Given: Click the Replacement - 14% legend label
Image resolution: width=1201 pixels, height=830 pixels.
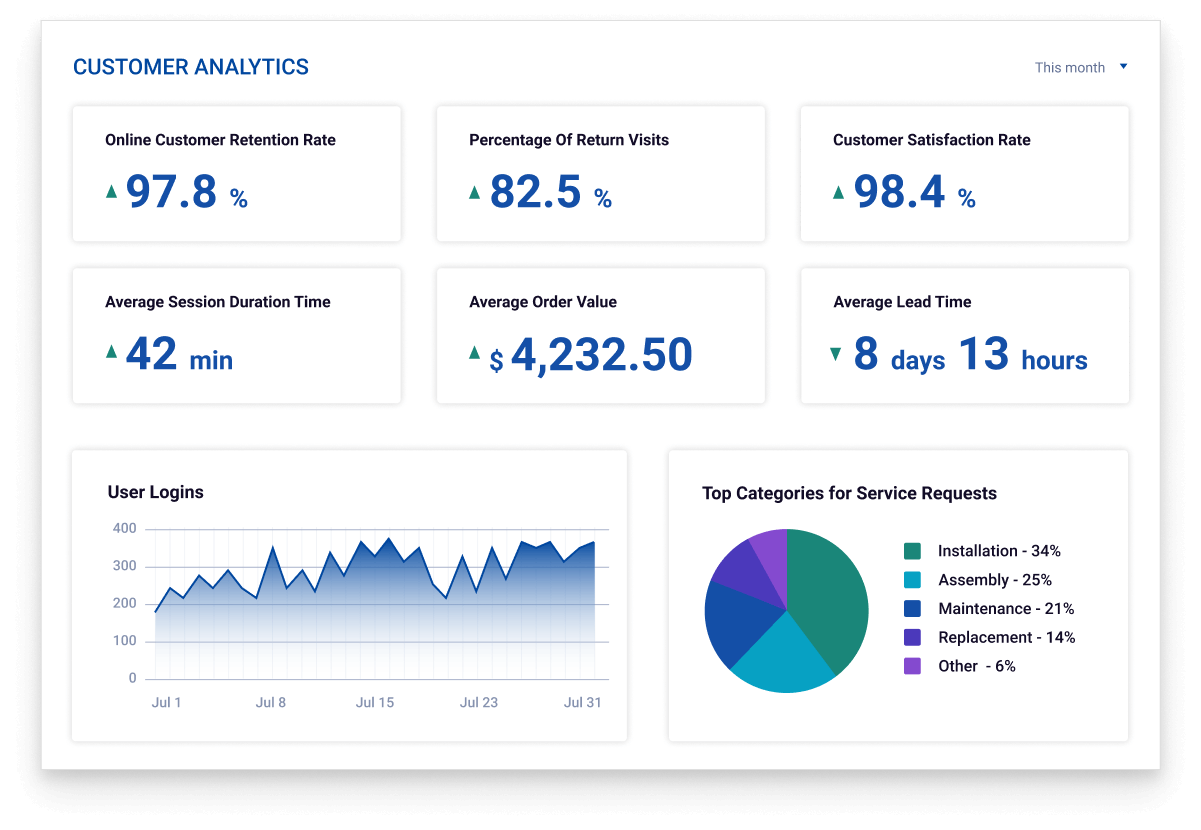Looking at the screenshot, I should 1006,637.
